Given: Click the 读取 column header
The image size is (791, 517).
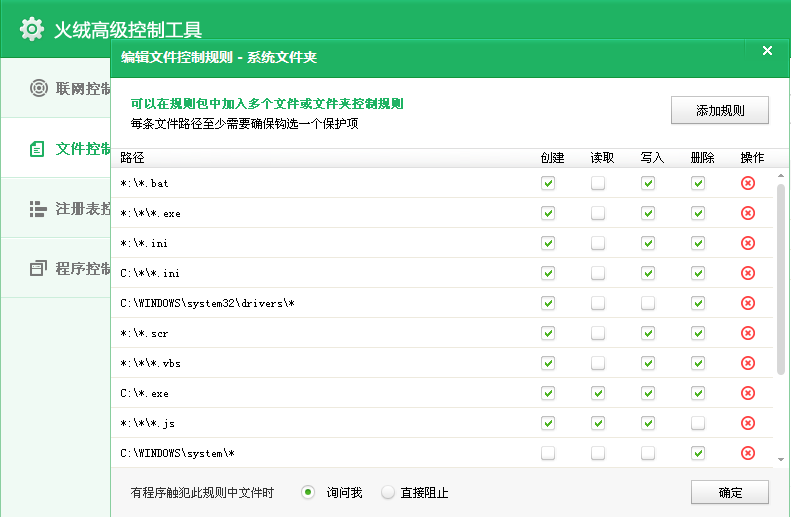Looking at the screenshot, I should [602, 158].
